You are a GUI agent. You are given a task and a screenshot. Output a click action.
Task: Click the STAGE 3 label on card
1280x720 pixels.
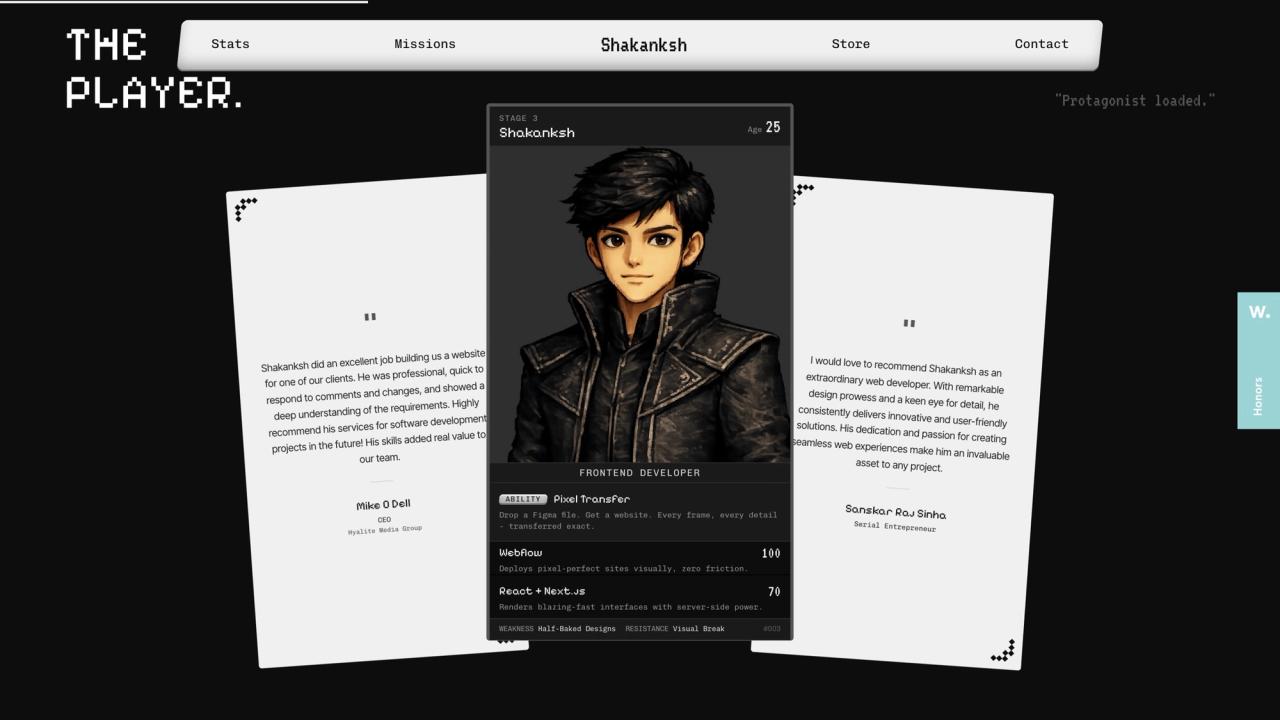518,118
